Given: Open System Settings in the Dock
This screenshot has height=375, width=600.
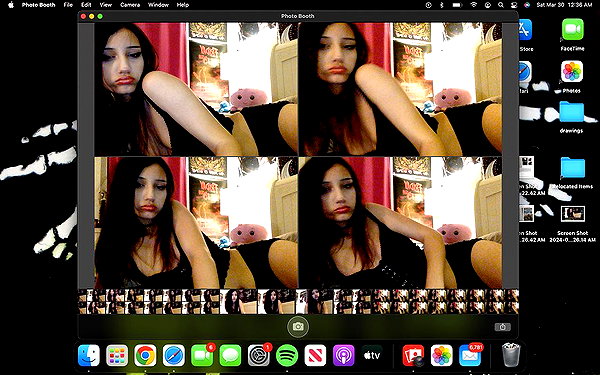Looking at the screenshot, I should click(259, 355).
